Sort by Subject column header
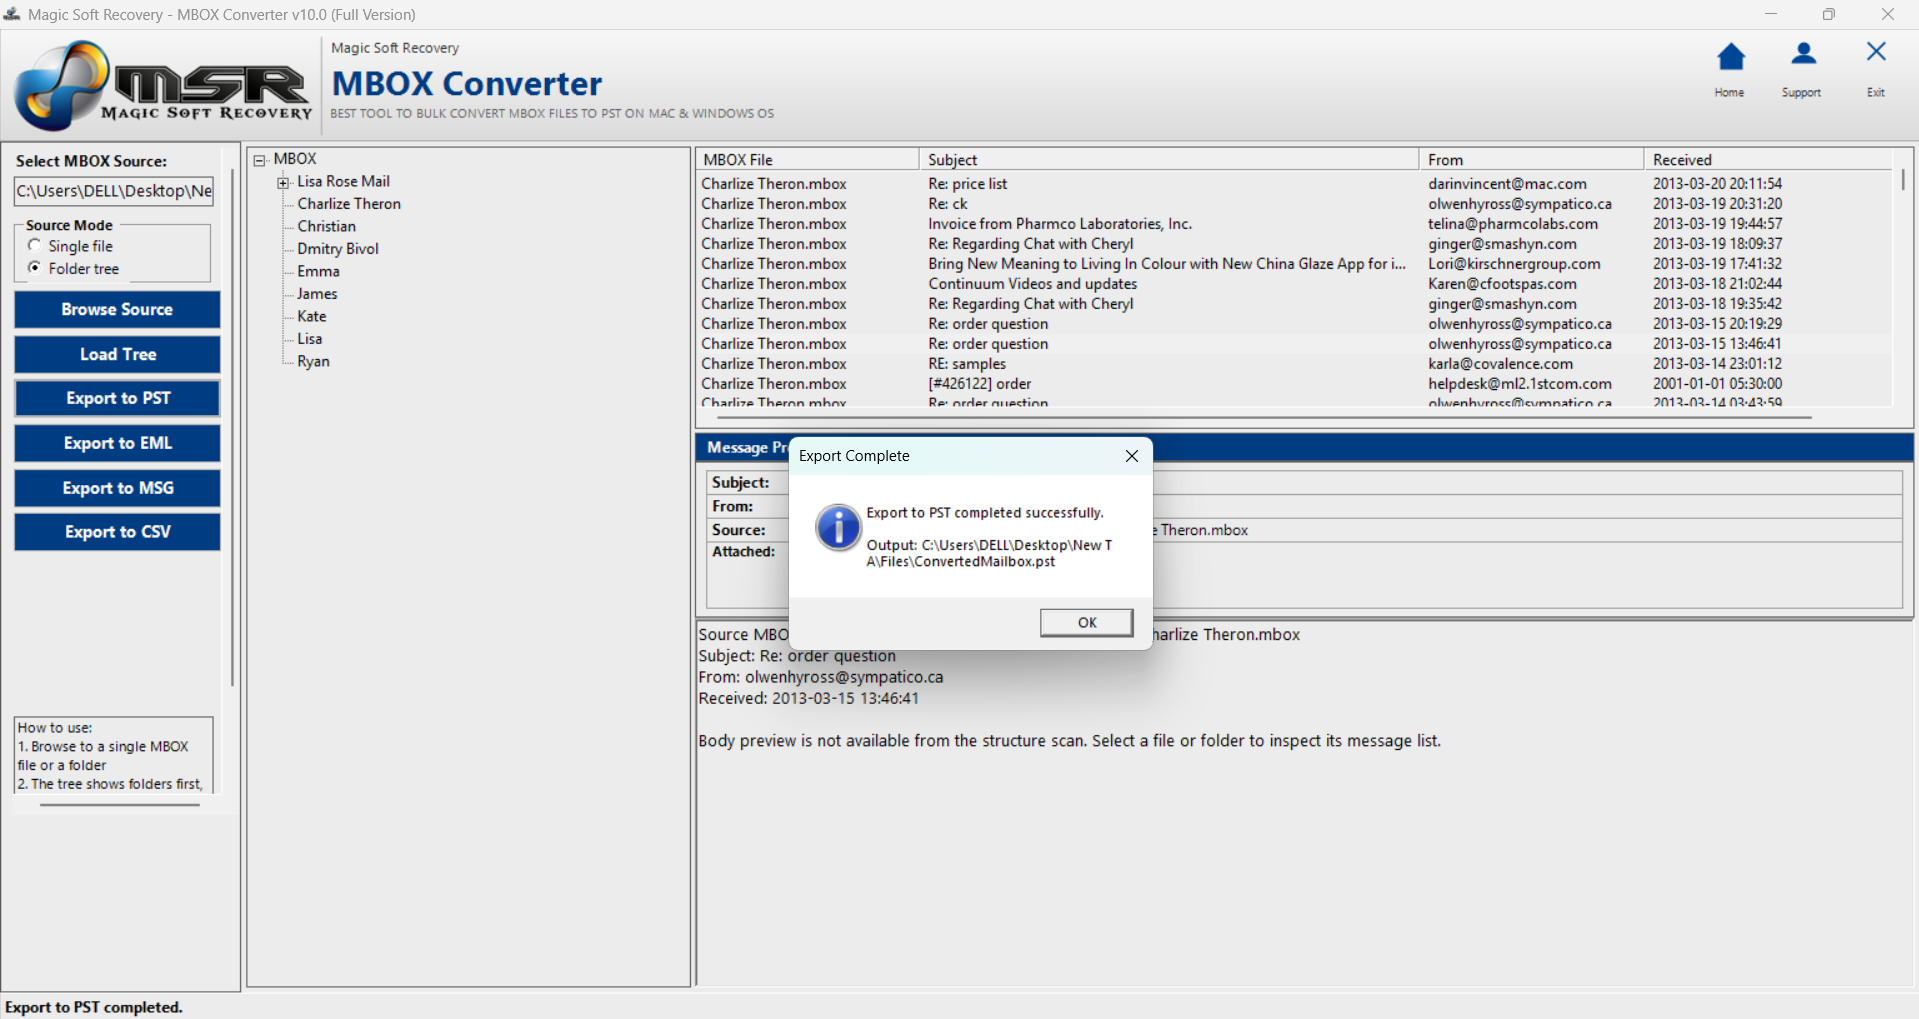 (1169, 160)
